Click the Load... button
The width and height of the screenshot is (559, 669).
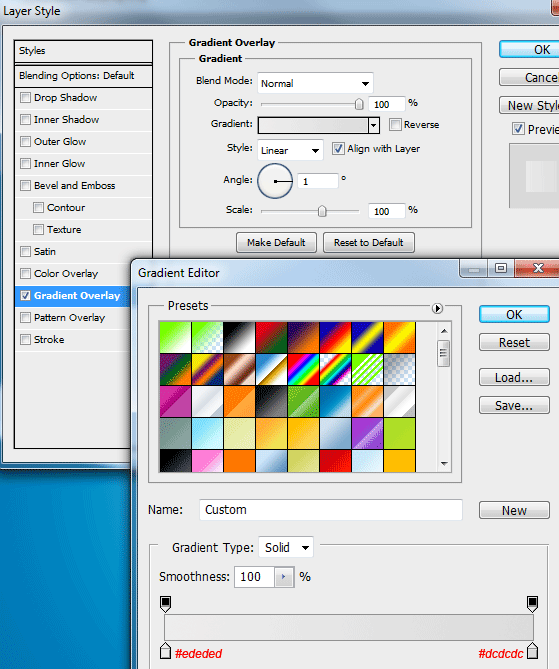pos(514,377)
